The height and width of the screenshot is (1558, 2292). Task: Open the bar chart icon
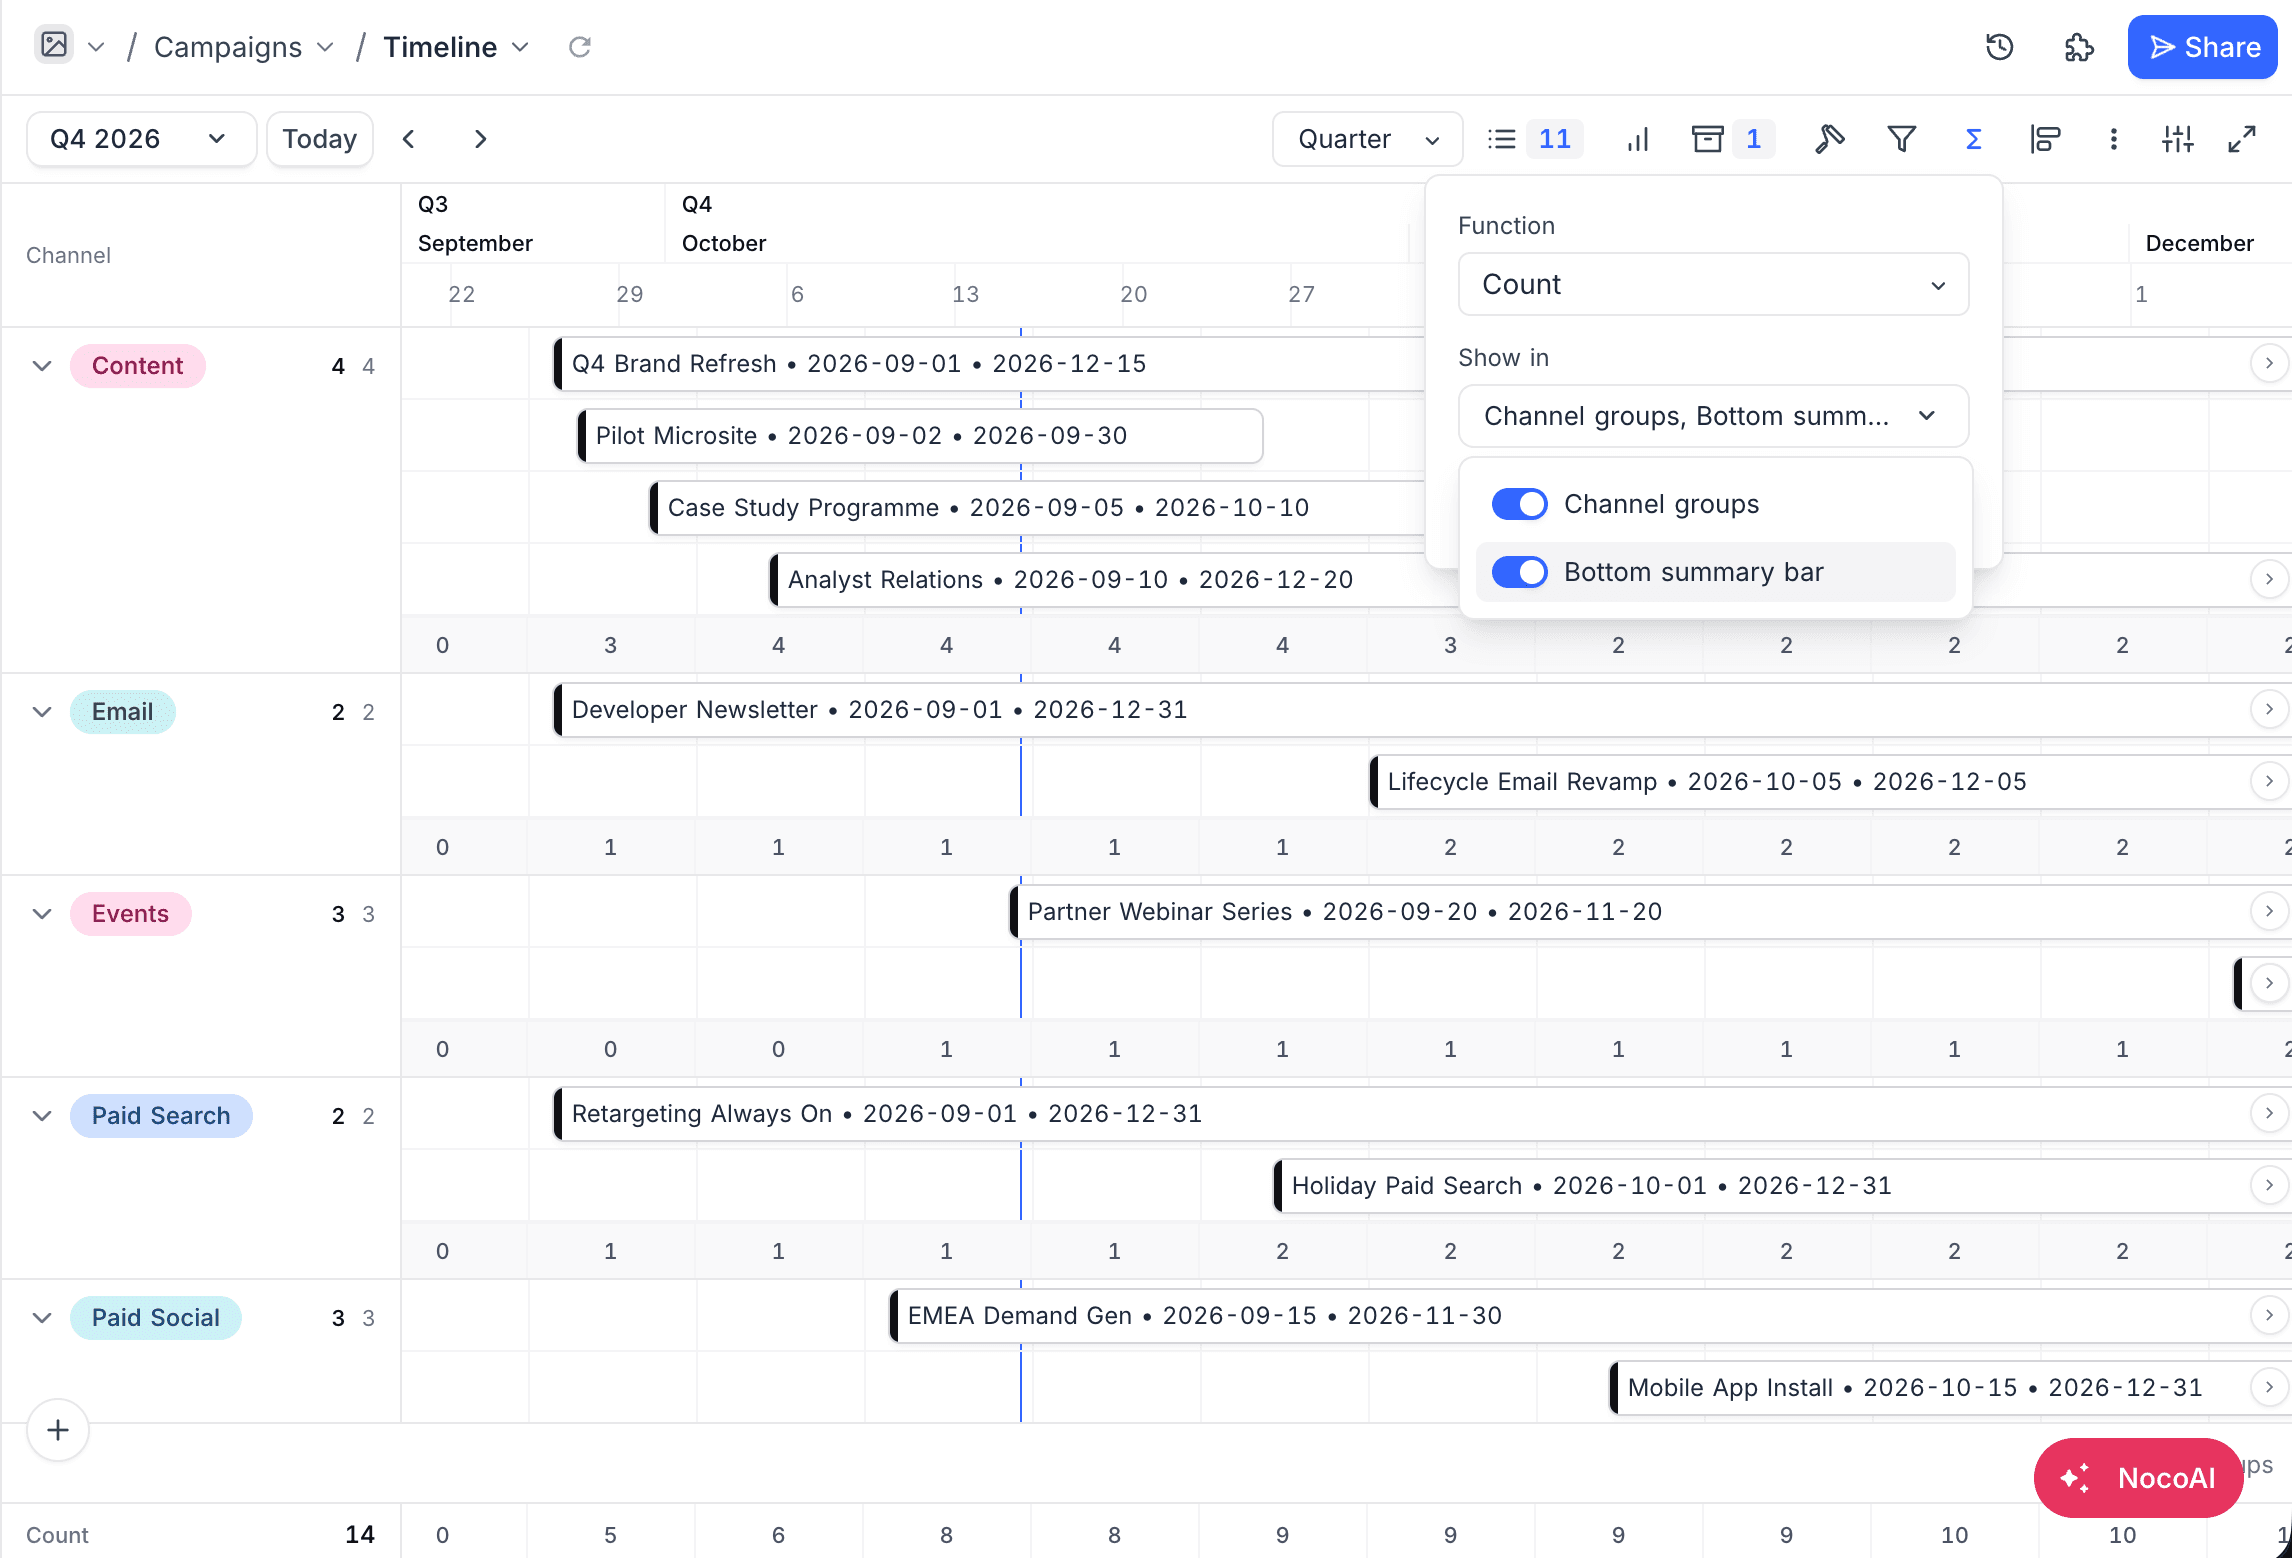click(x=1637, y=139)
